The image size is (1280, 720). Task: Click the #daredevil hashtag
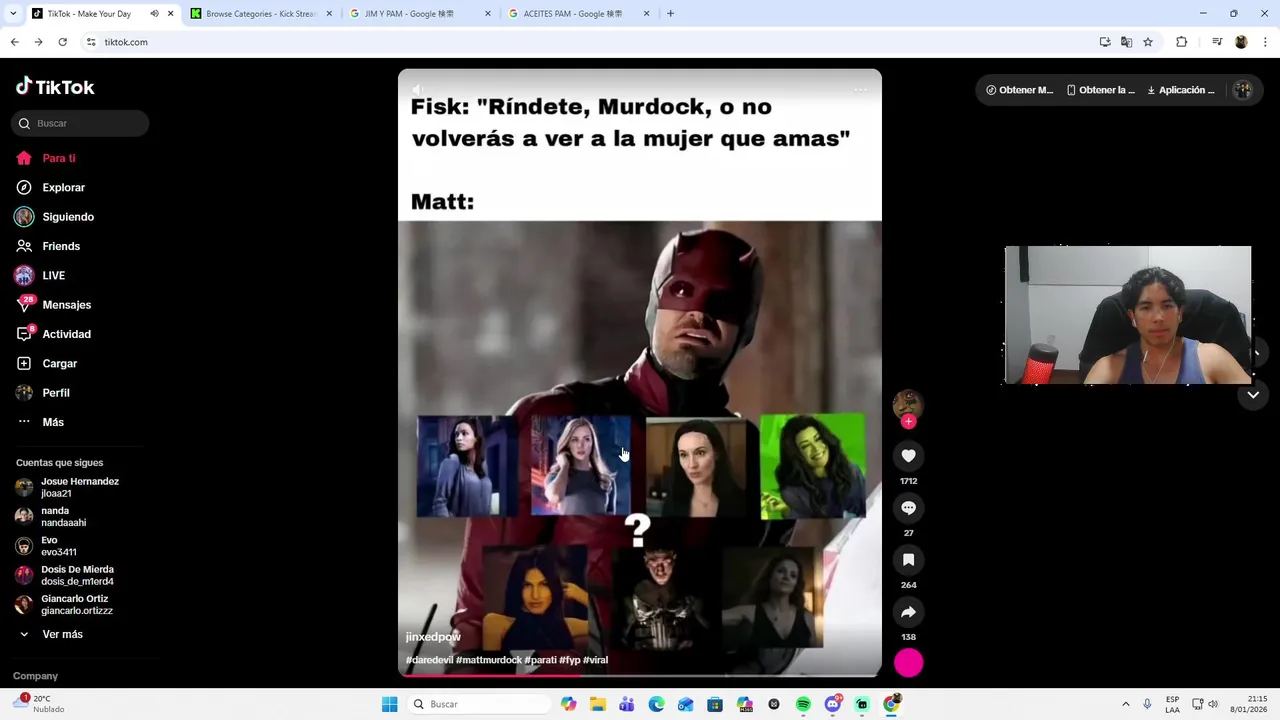[429, 660]
